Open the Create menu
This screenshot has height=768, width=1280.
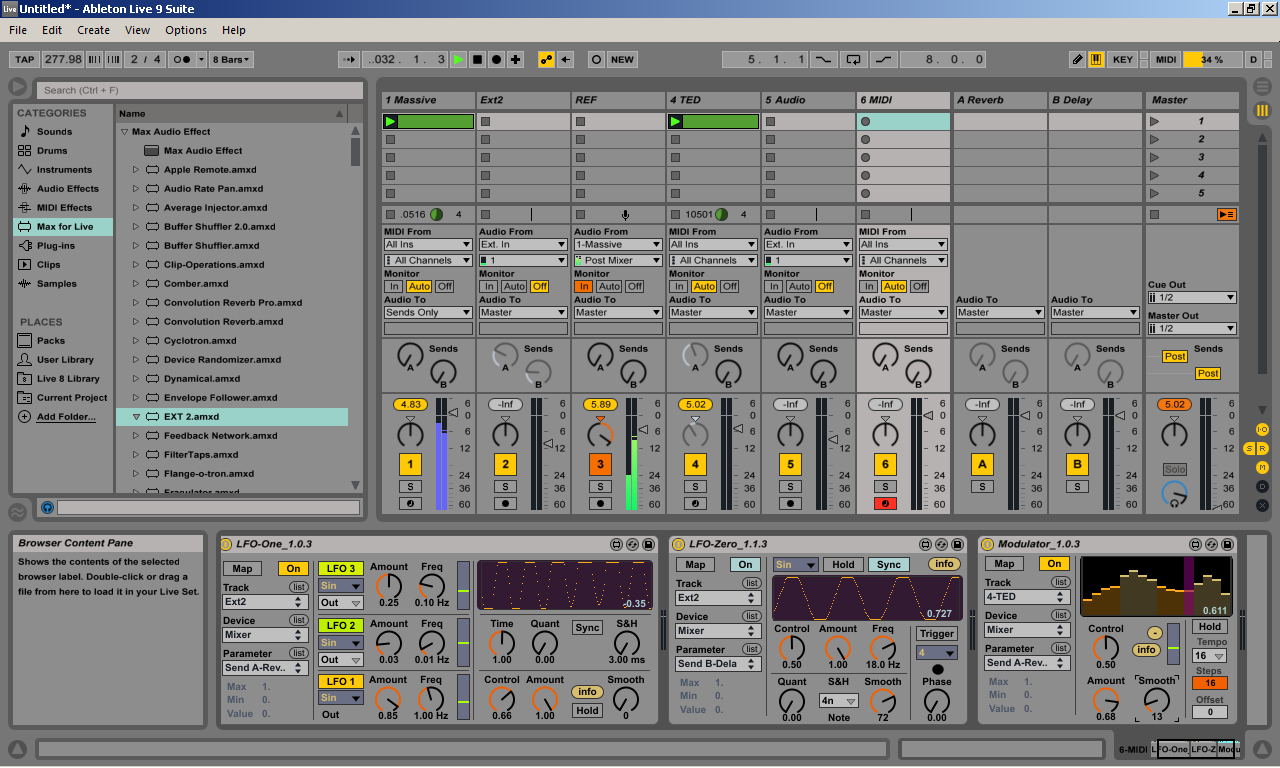tap(93, 30)
